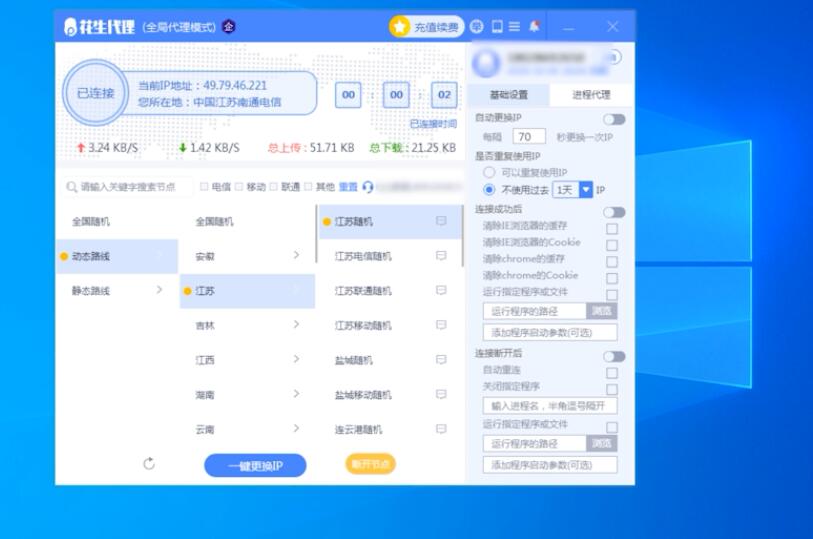Check 清除IE浏览器的Cookie checkbox
This screenshot has width=813, height=539.
pyautogui.click(x=612, y=245)
